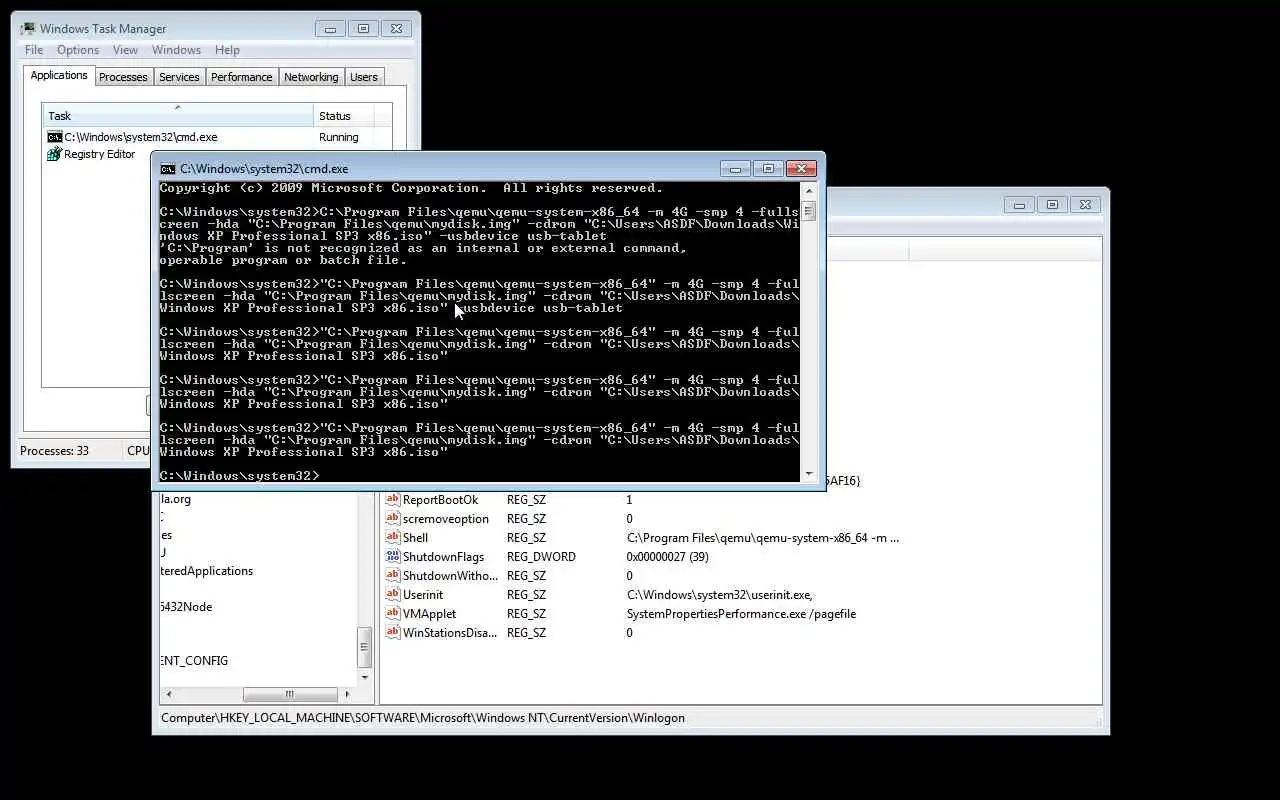Open the Windows menu in Task Manager
Image resolution: width=1280 pixels, height=800 pixels.
pos(176,50)
